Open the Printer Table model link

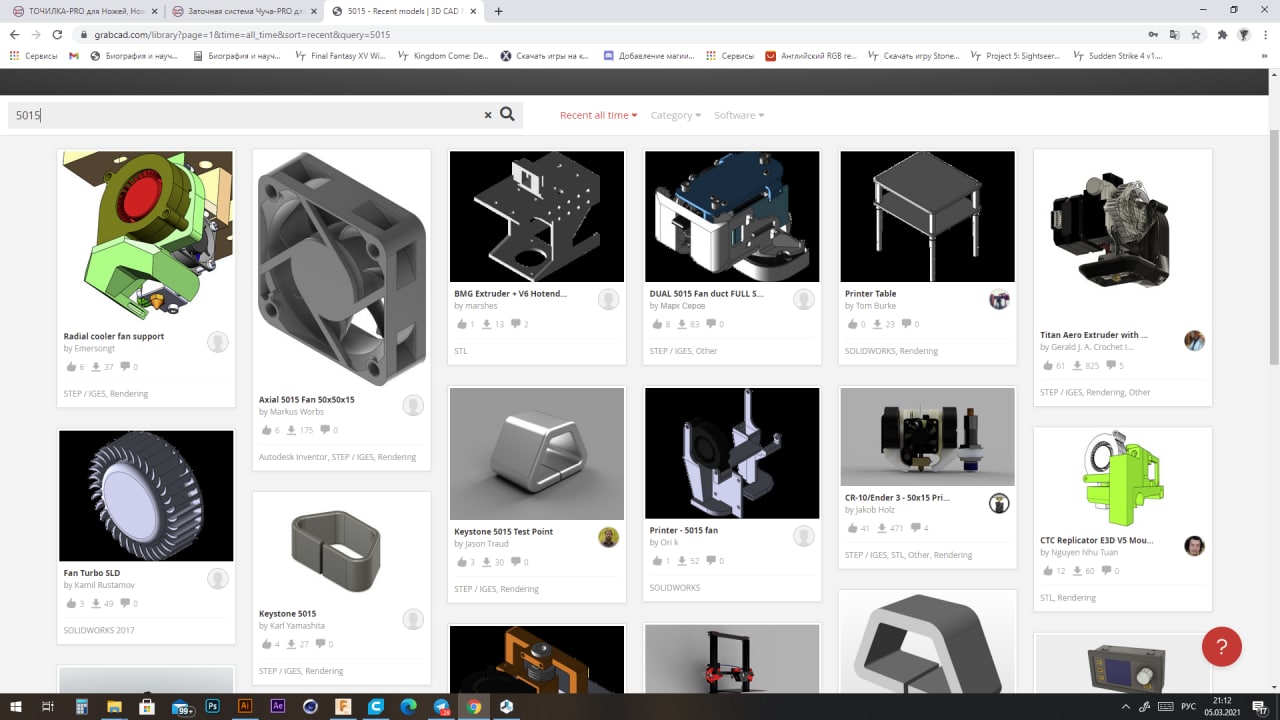(x=870, y=294)
